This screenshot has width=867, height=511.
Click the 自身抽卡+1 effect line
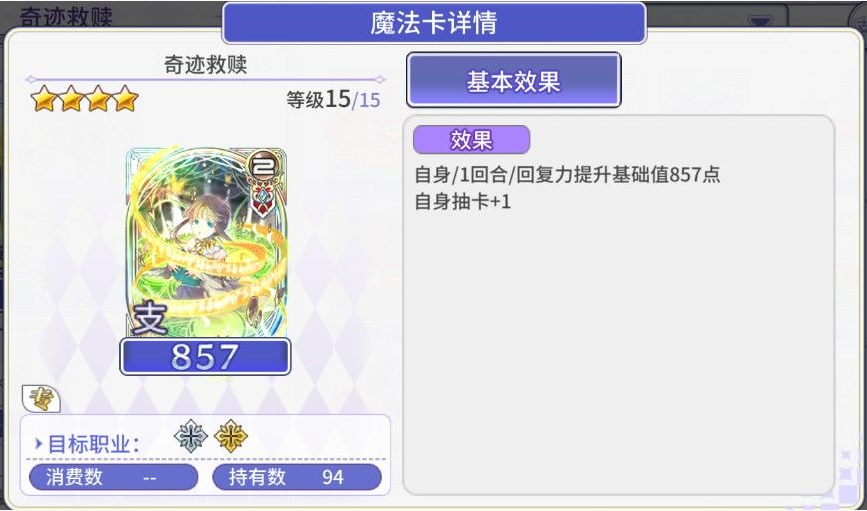pyautogui.click(x=463, y=202)
